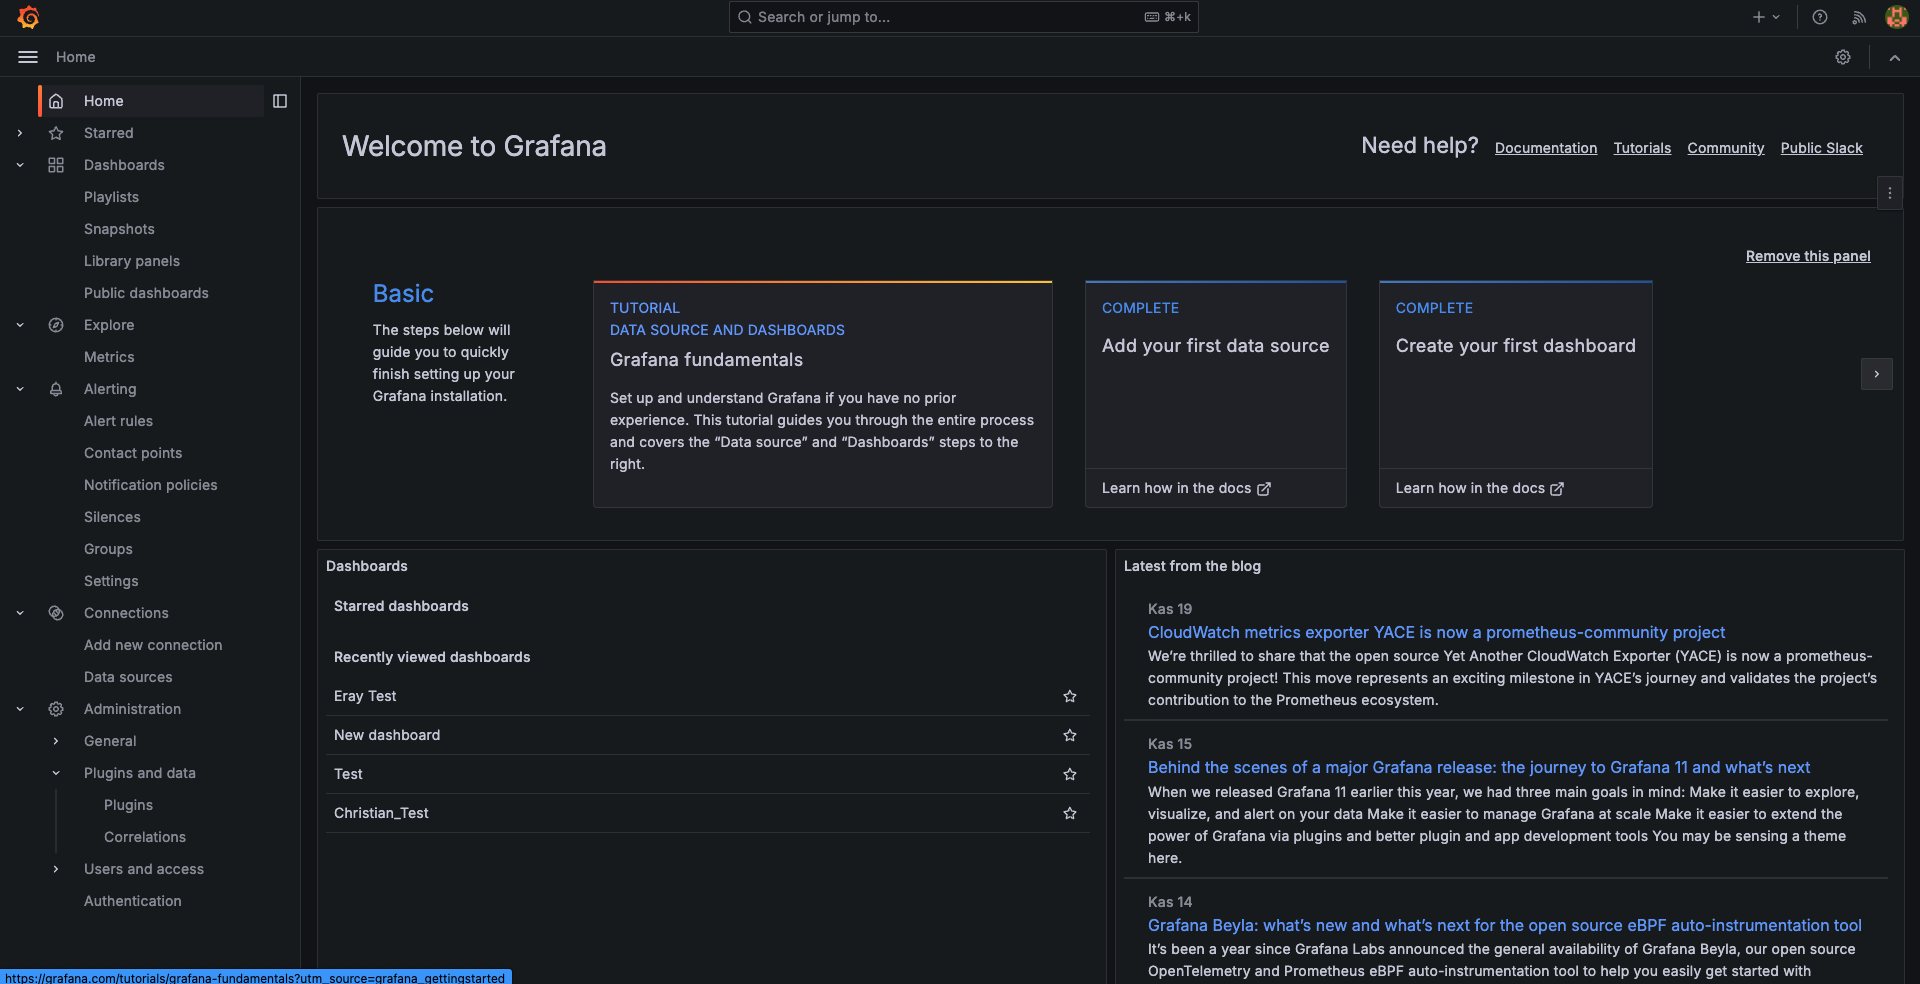
Task: Open Behind the scenes Grafana 11 post
Action: [x=1479, y=767]
